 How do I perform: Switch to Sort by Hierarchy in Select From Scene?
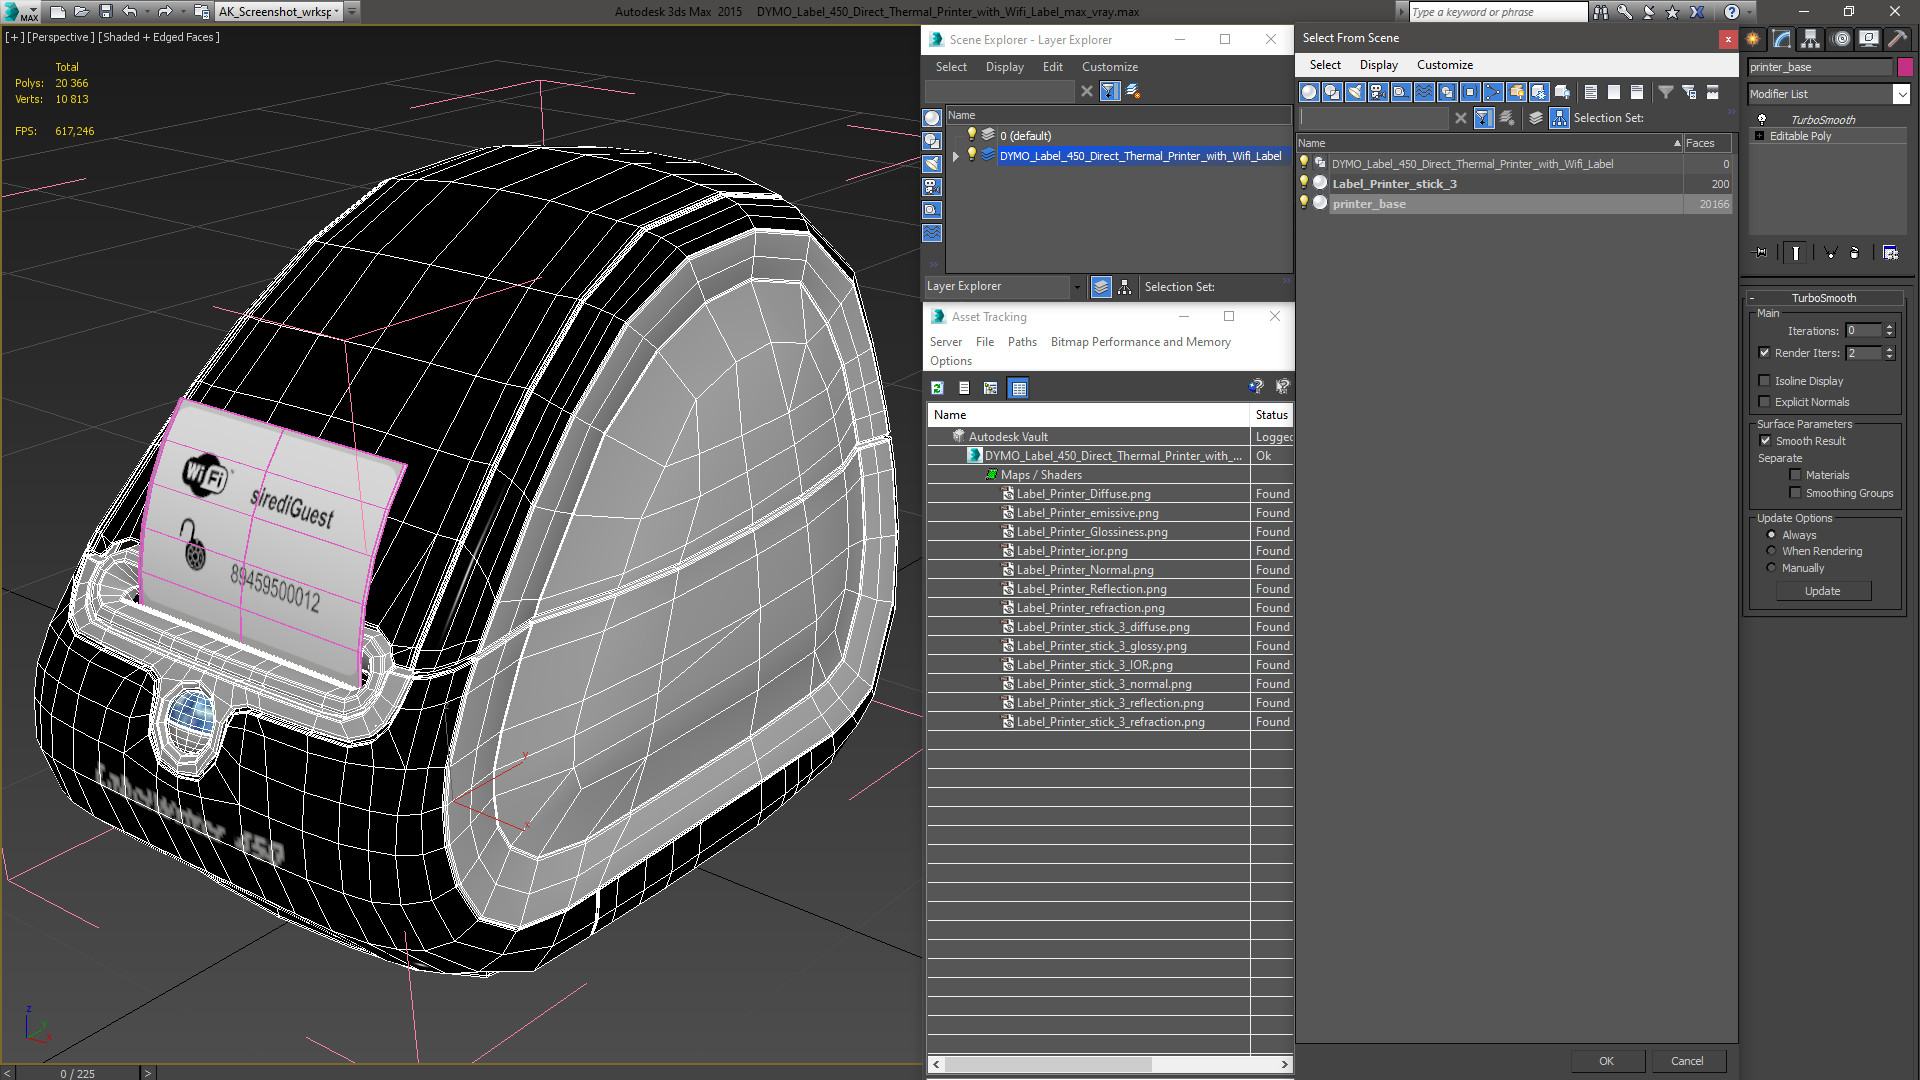(1559, 118)
